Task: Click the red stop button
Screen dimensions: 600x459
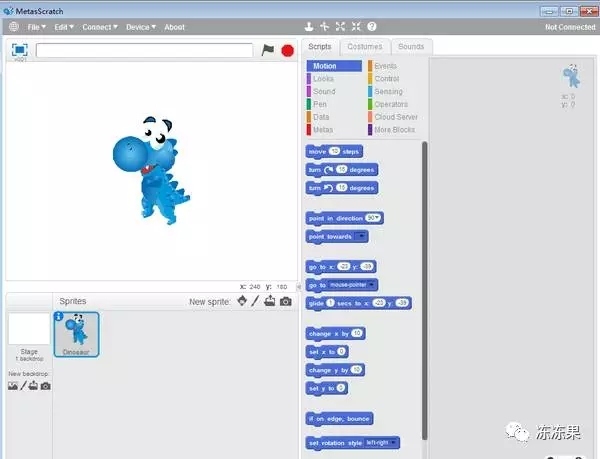Action: tap(287, 50)
